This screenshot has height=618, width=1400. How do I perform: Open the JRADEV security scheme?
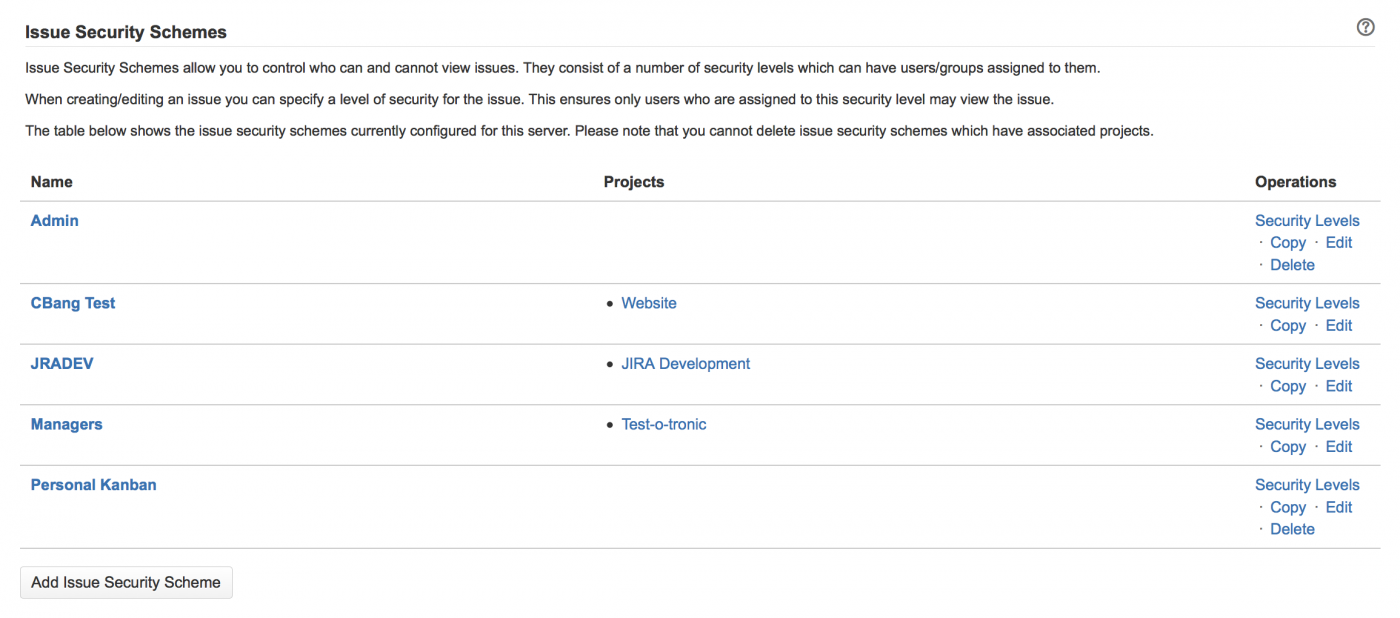pyautogui.click(x=62, y=364)
